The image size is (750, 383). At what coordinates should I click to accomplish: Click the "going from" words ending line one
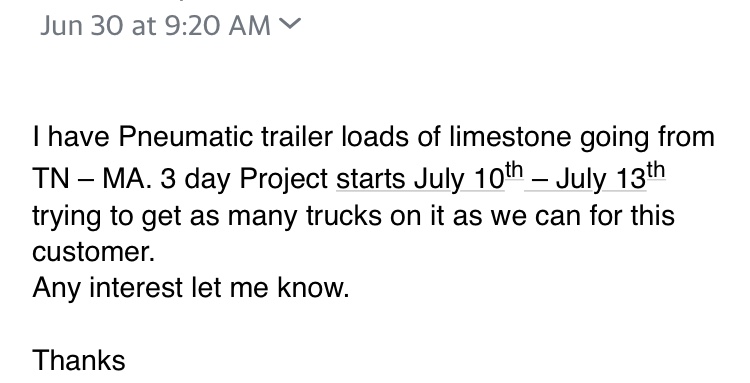[x=647, y=138]
